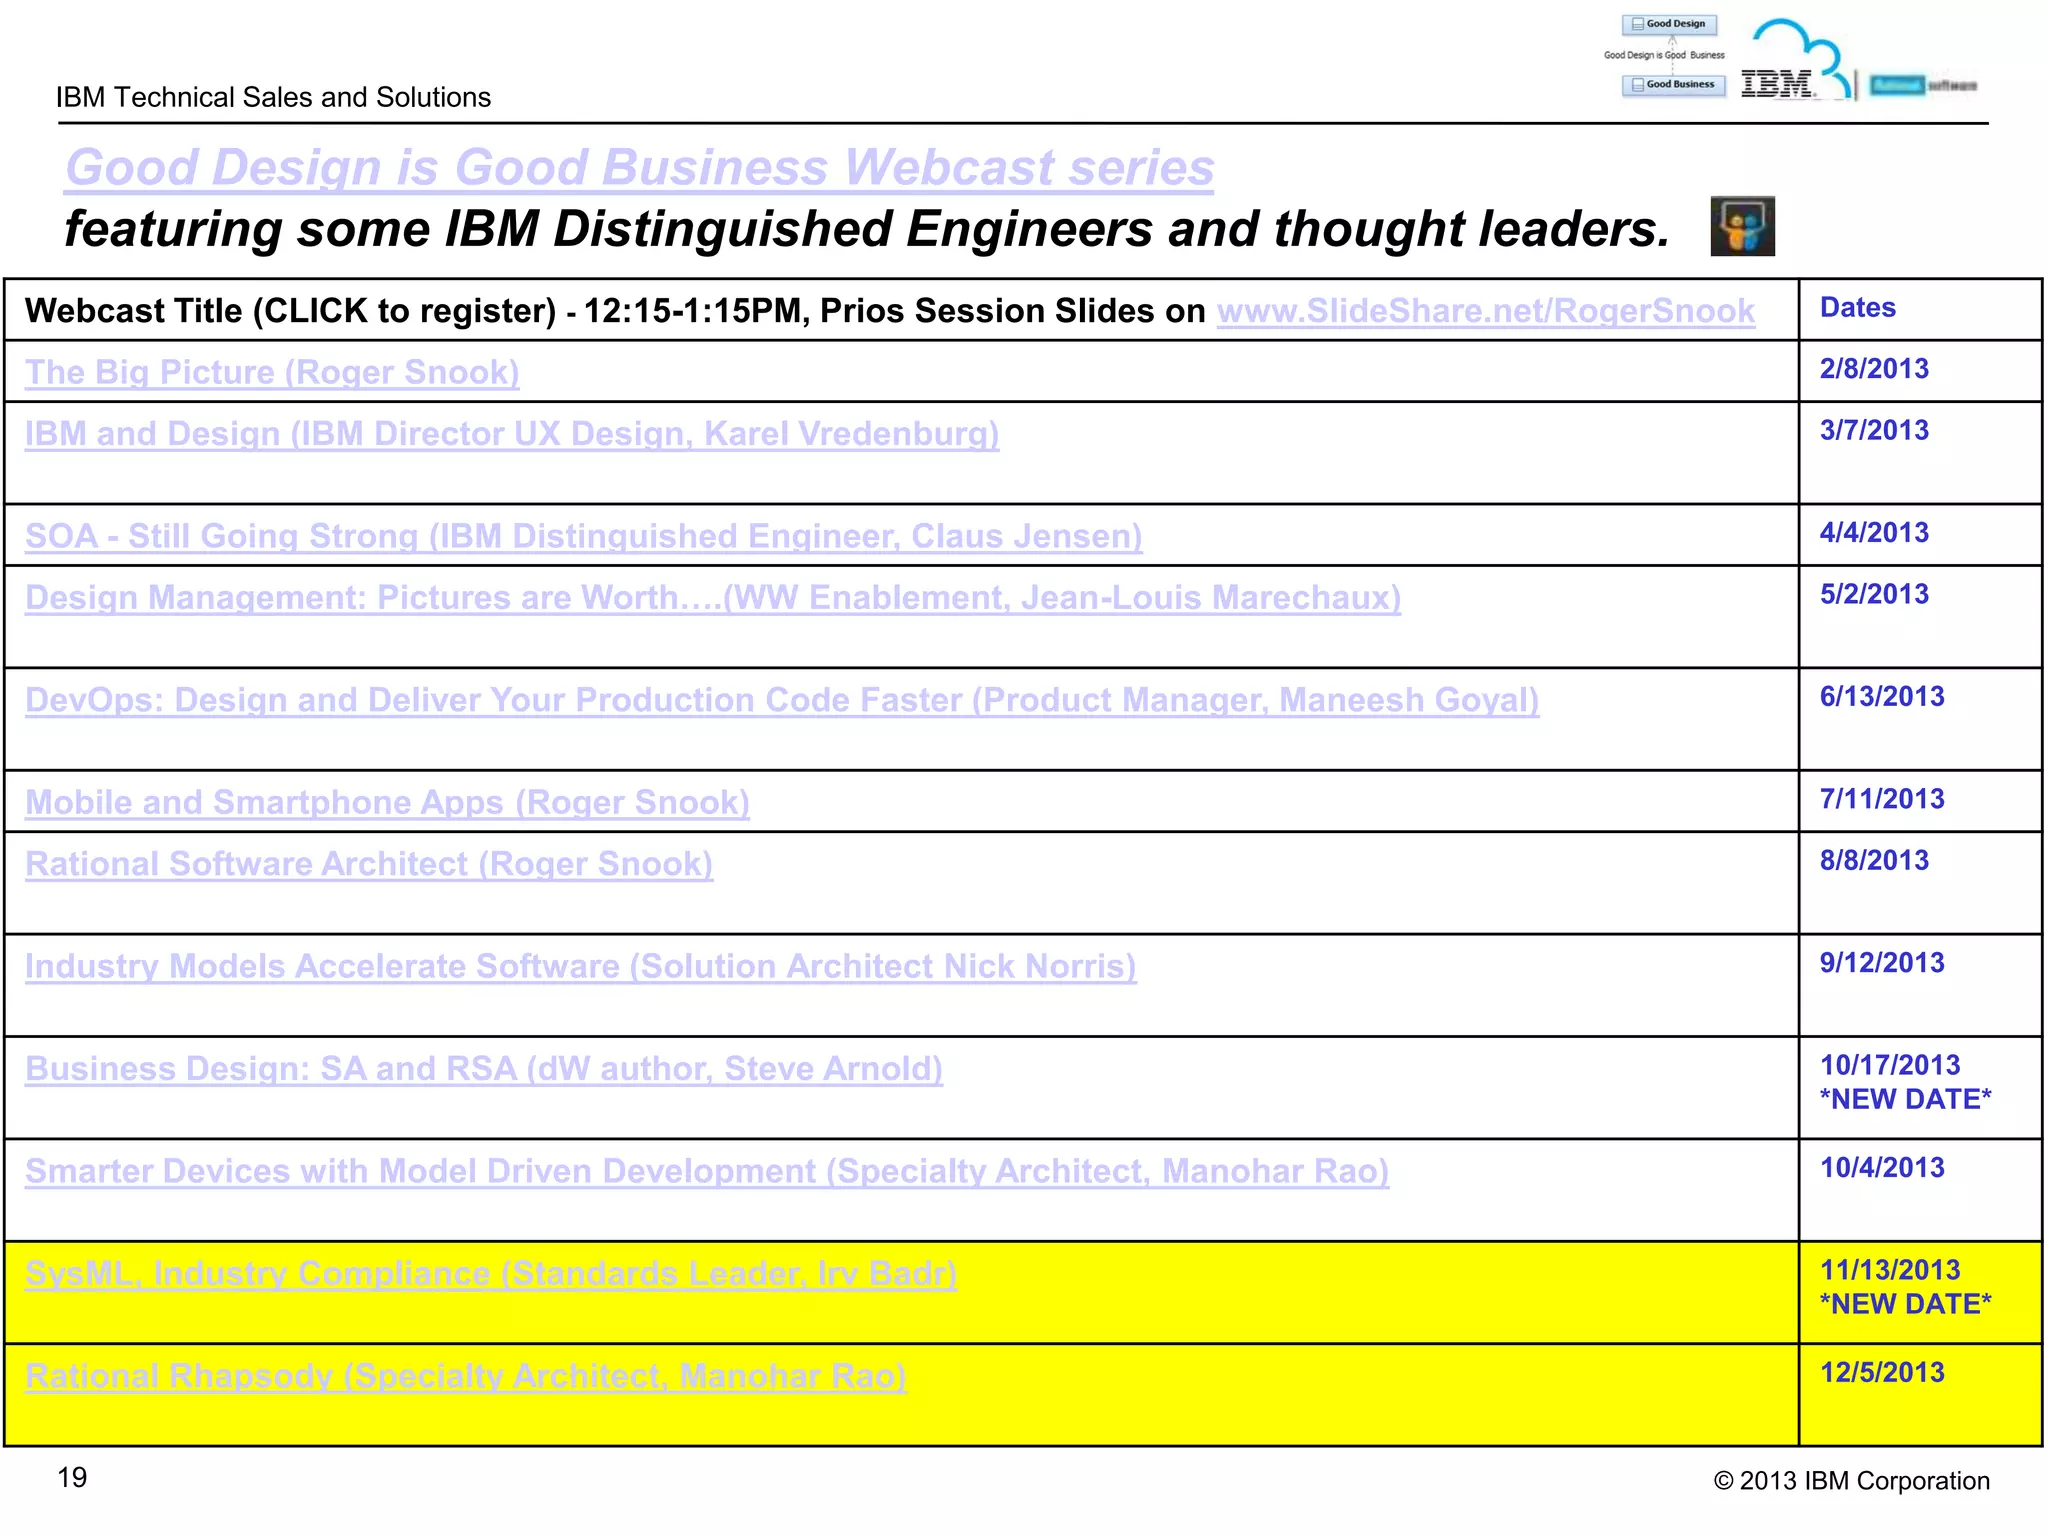Click the IBM Technical Sales and Solutions header
The image size is (2048, 1536).
point(274,97)
